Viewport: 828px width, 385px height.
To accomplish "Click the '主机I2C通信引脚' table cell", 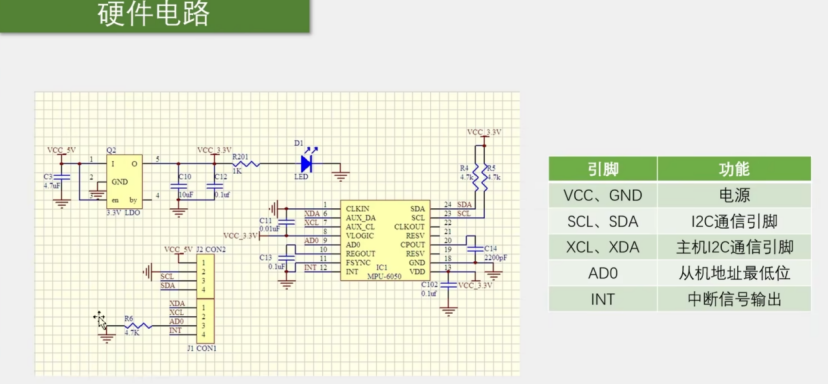I will pos(734,247).
